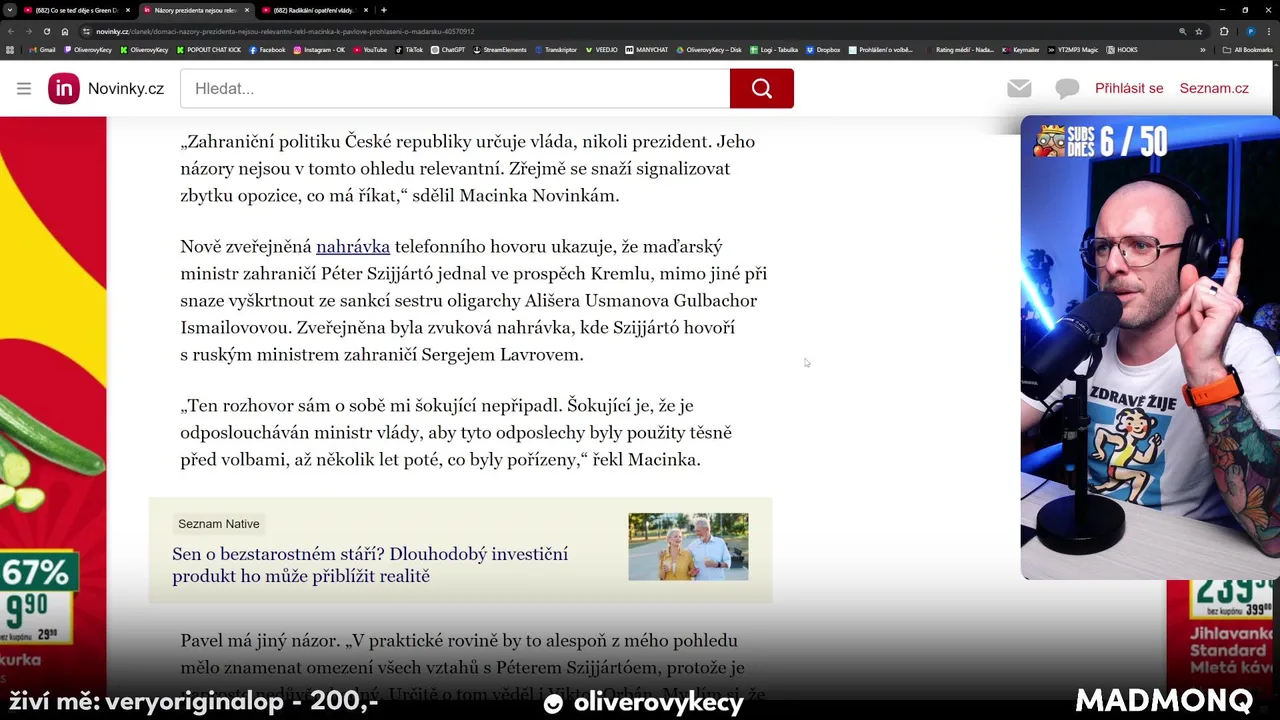Open the Kick-green OliverovyKecy bookmark
This screenshot has height=720, width=1280.
[x=145, y=49]
